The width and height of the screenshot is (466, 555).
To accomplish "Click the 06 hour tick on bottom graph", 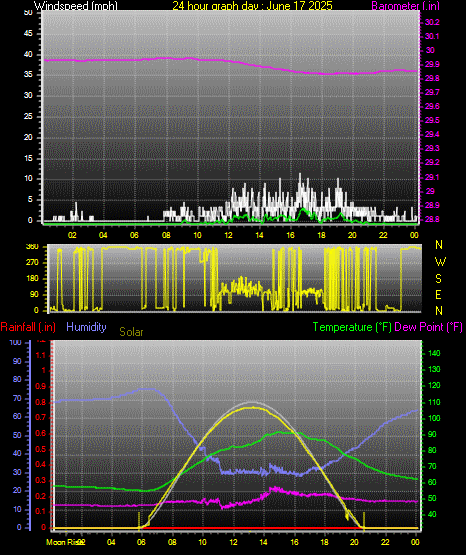I will click(141, 542).
